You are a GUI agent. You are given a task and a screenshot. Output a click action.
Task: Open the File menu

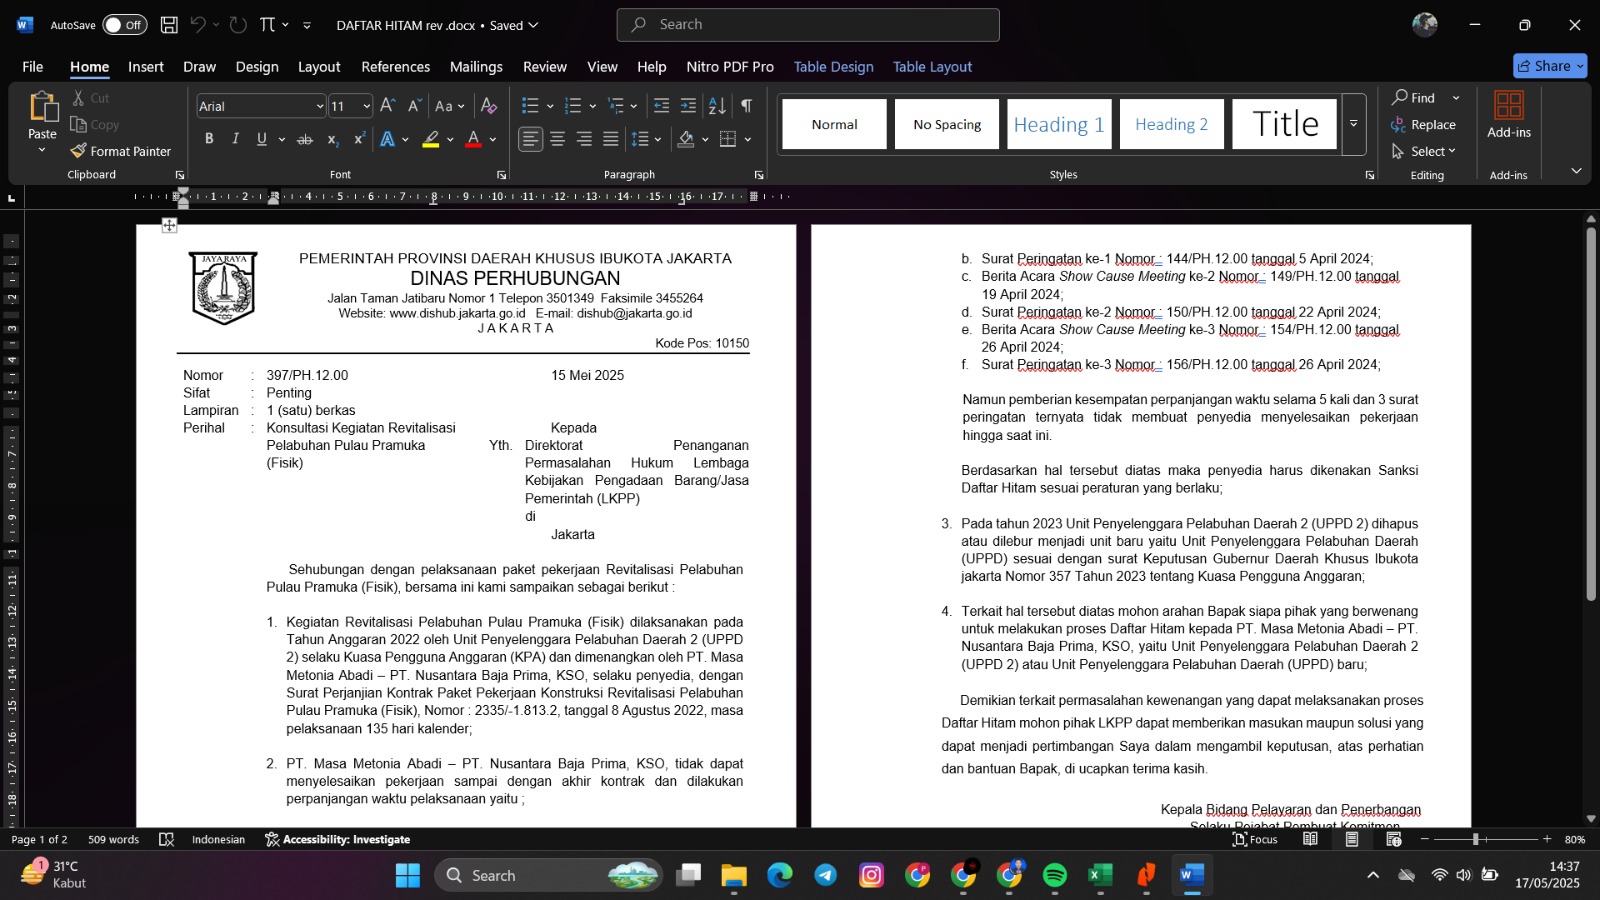(33, 67)
